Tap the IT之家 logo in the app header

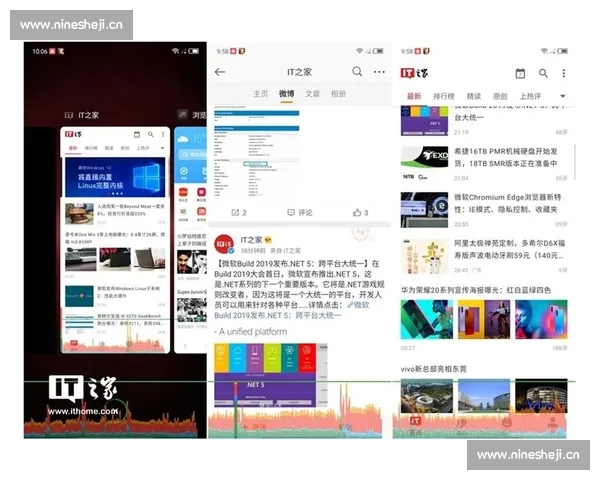tap(414, 73)
